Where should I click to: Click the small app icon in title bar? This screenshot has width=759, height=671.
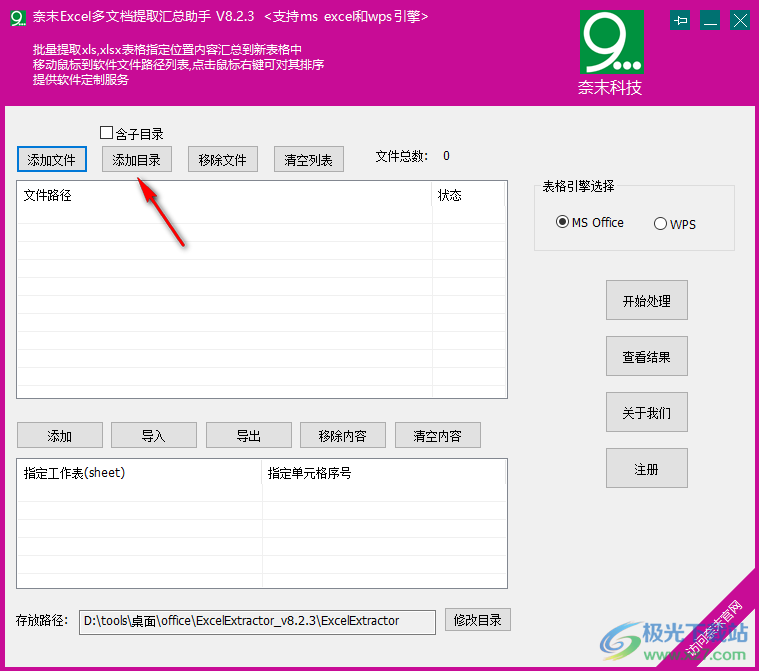(x=18, y=18)
